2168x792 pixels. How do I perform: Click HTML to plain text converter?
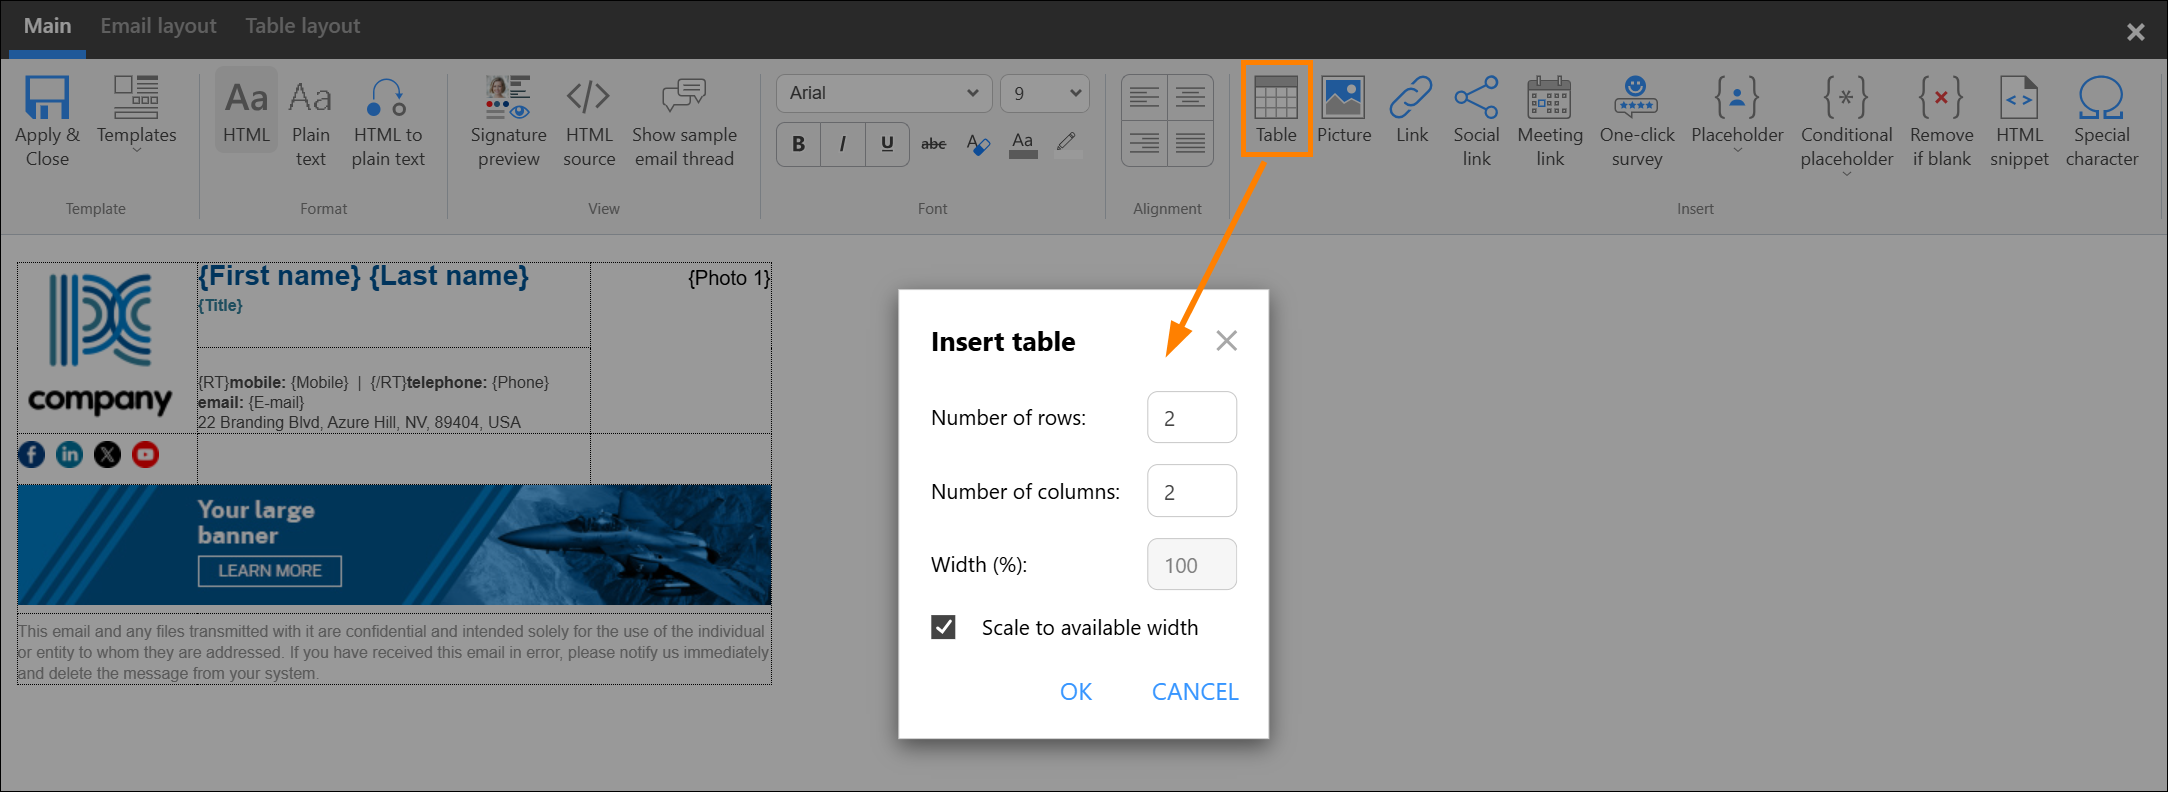tap(388, 121)
